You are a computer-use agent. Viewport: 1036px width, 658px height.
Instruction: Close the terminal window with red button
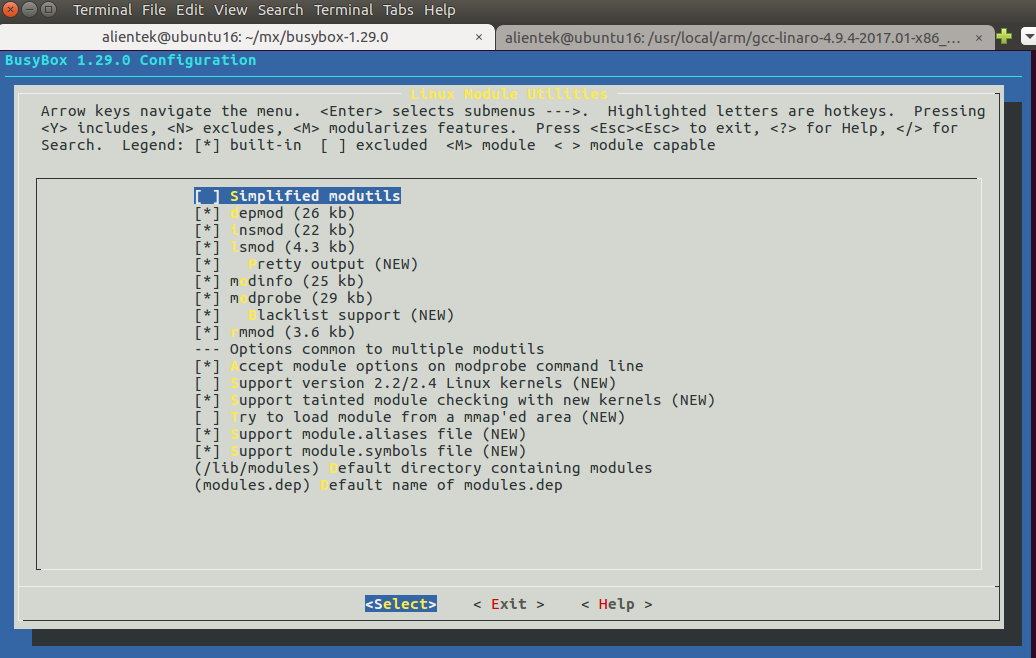tap(11, 9)
